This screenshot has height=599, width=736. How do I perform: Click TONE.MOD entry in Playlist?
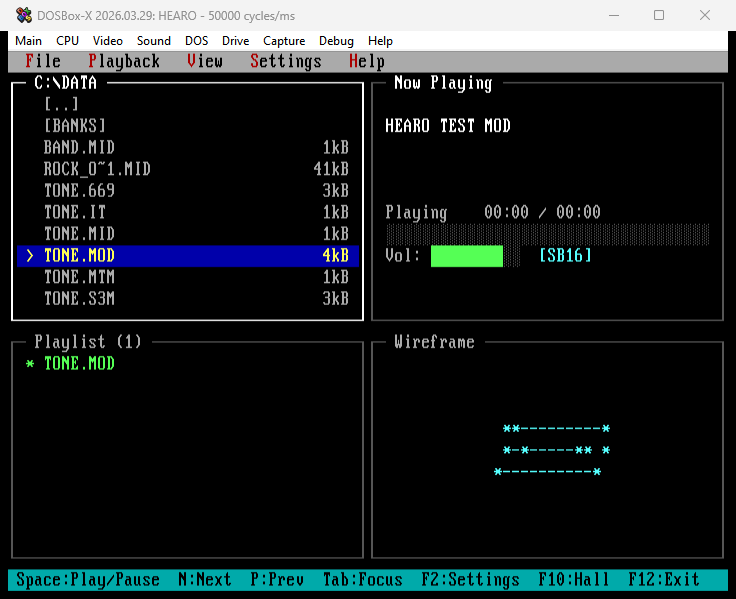click(x=79, y=363)
